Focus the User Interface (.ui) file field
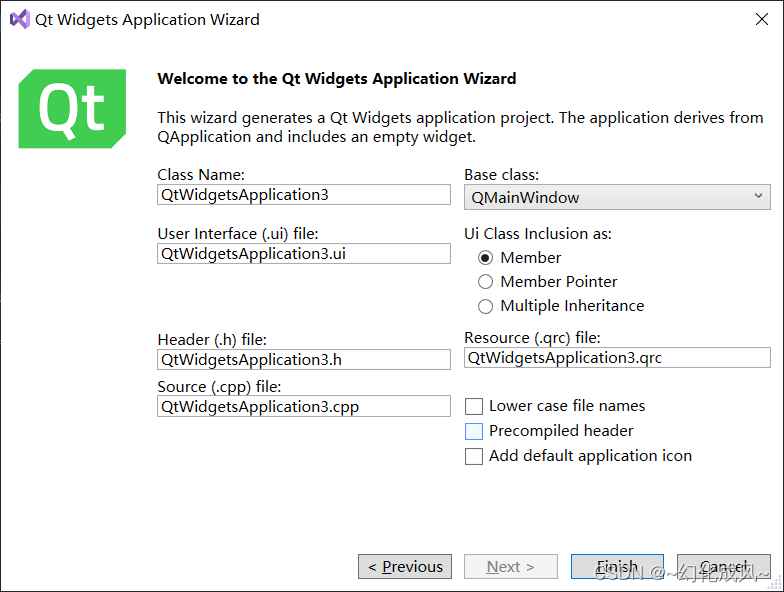Viewport: 784px width, 592px height. (x=304, y=254)
